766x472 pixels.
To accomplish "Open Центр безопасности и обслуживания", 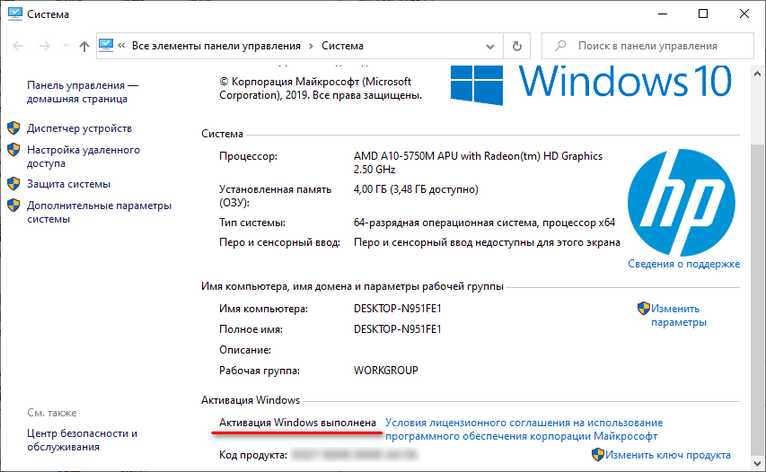I will [x=82, y=440].
